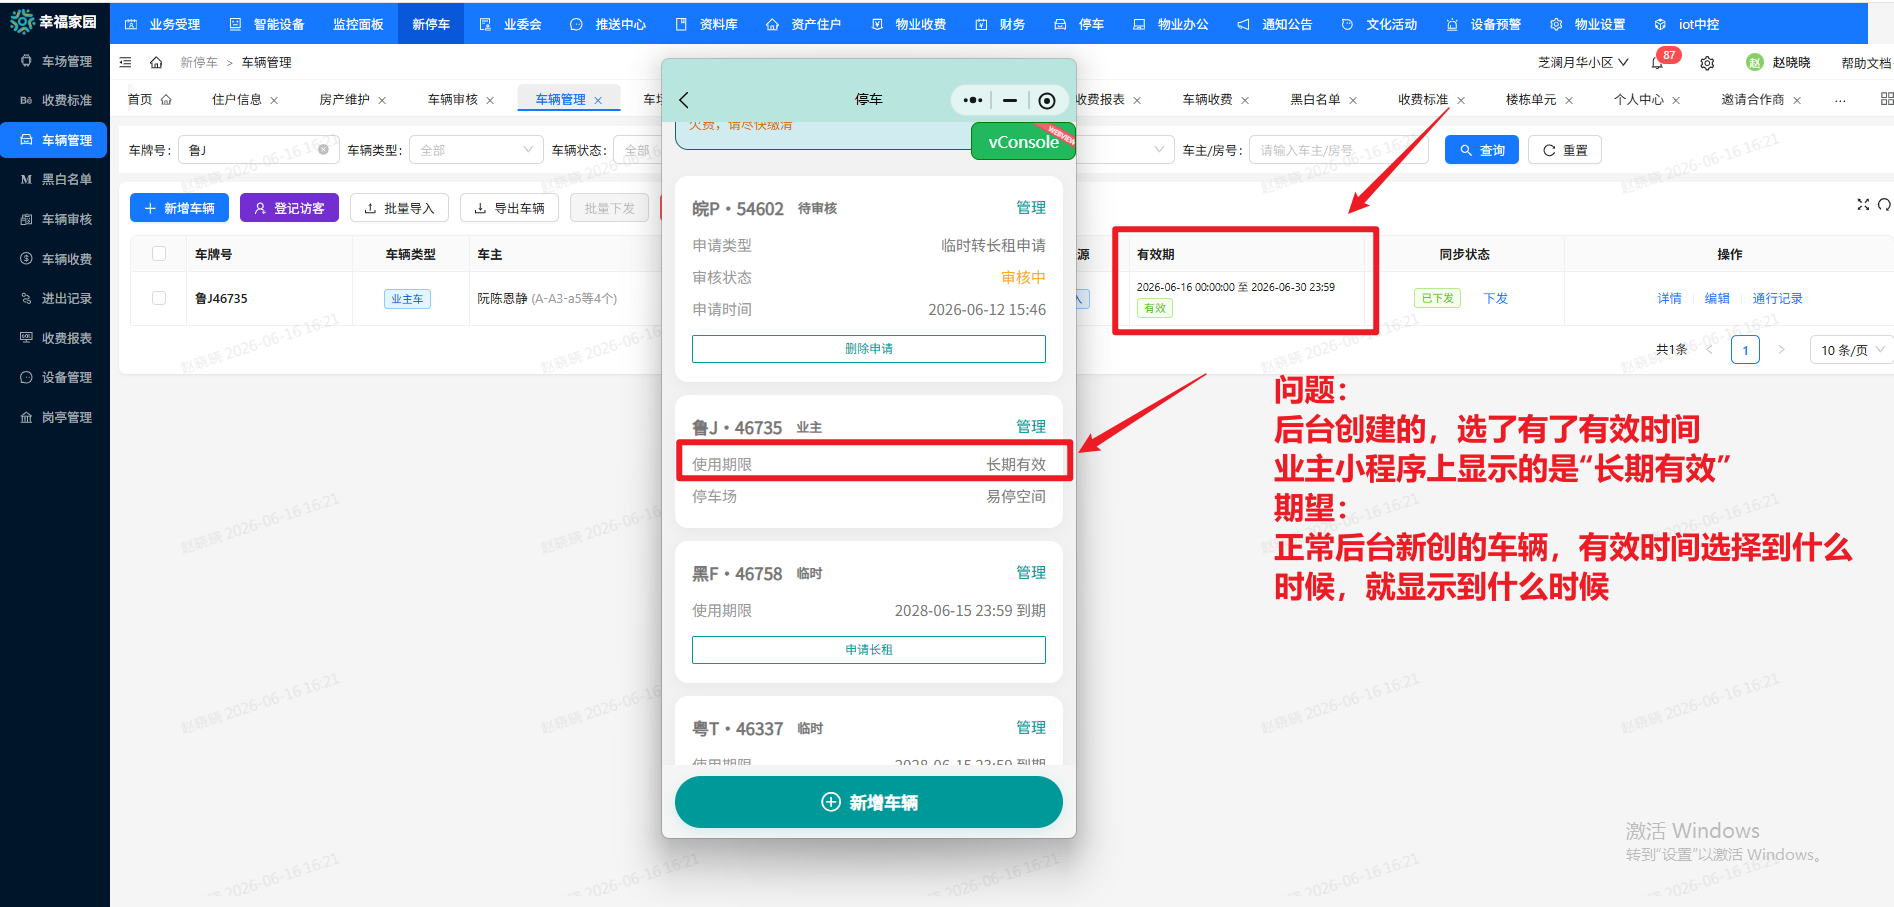Clear the 车牌号 input with the x icon

[x=323, y=149]
